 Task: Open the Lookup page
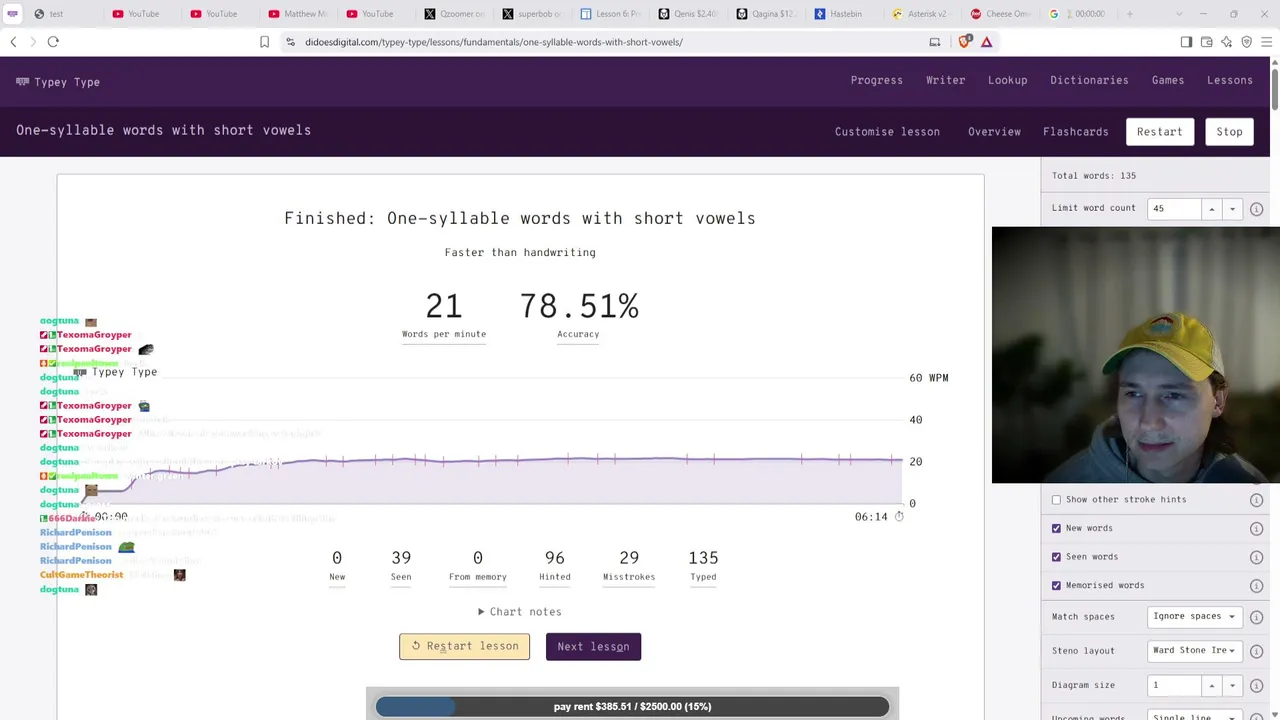pyautogui.click(x=1007, y=81)
